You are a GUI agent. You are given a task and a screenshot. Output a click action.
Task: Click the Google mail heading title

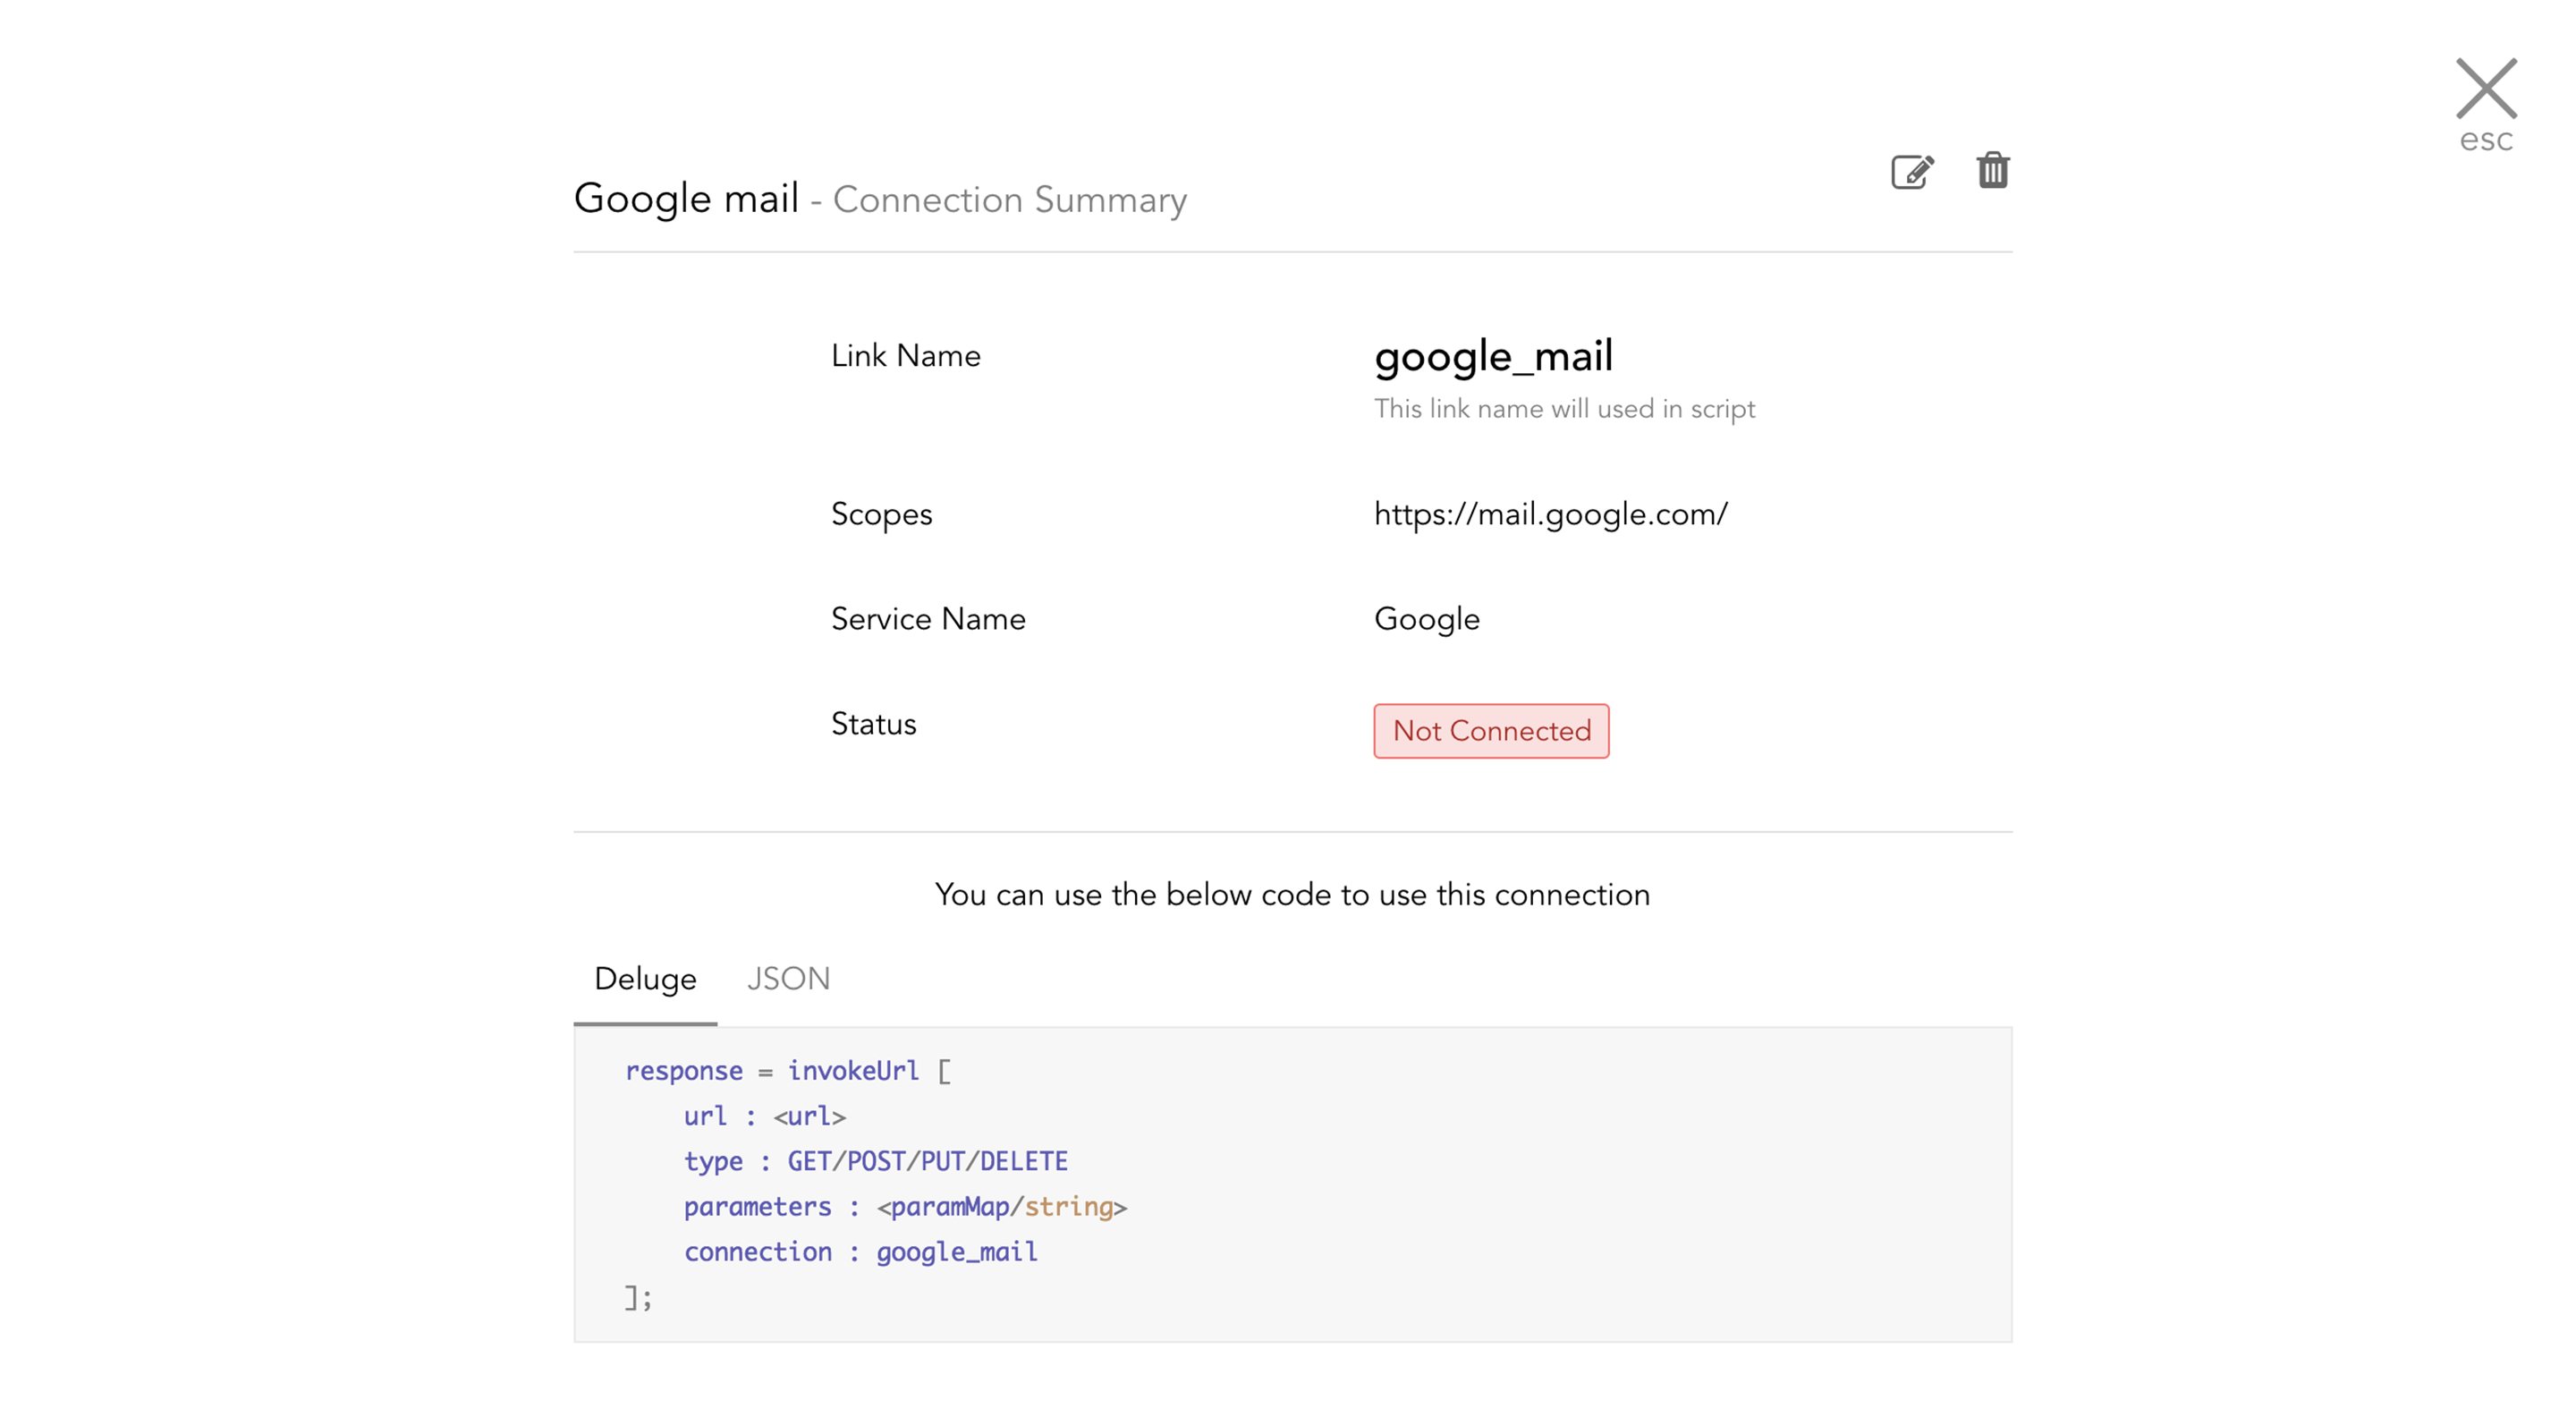click(x=686, y=198)
